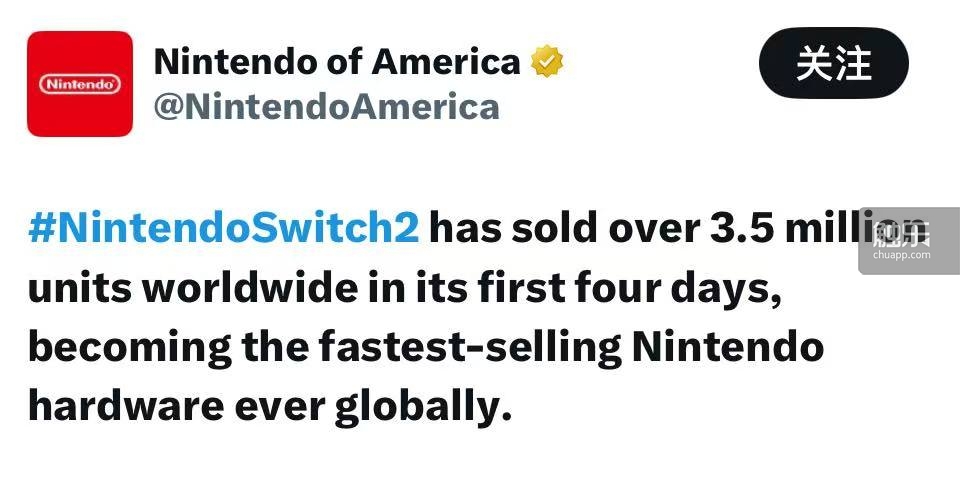Screen dimensions: 960x482
Task: Click the gold verified checkmark badge
Action: click(x=547, y=61)
